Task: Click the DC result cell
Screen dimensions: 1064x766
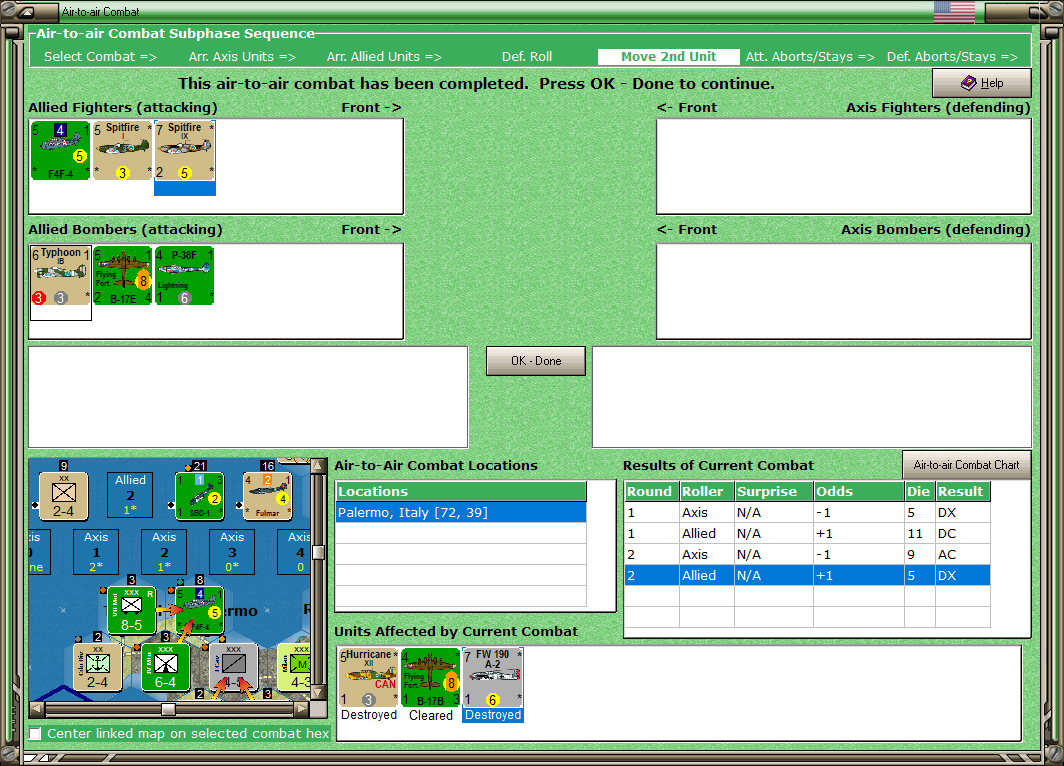Action: [x=962, y=533]
